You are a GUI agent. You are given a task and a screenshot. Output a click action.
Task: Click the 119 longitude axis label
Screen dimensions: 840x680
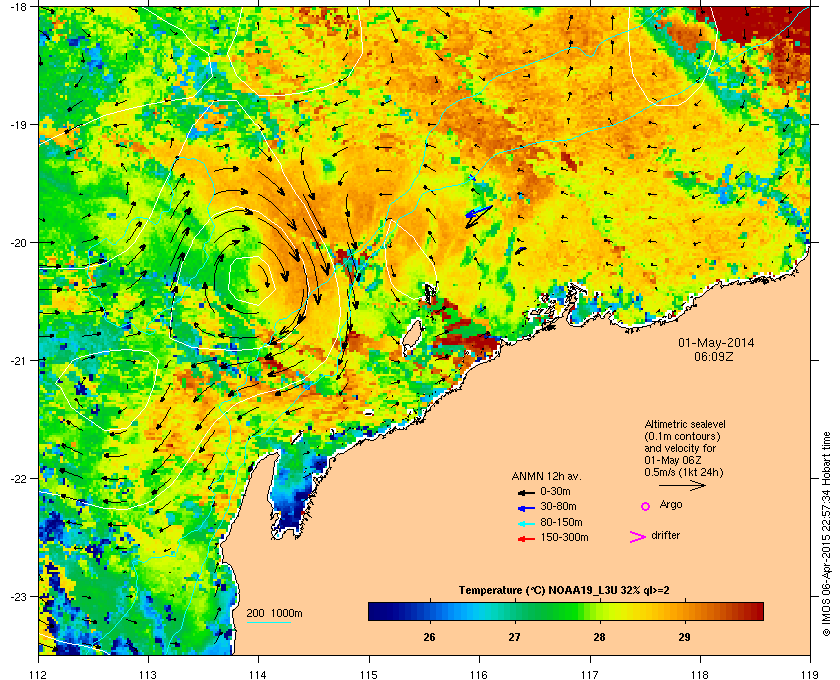coord(810,674)
